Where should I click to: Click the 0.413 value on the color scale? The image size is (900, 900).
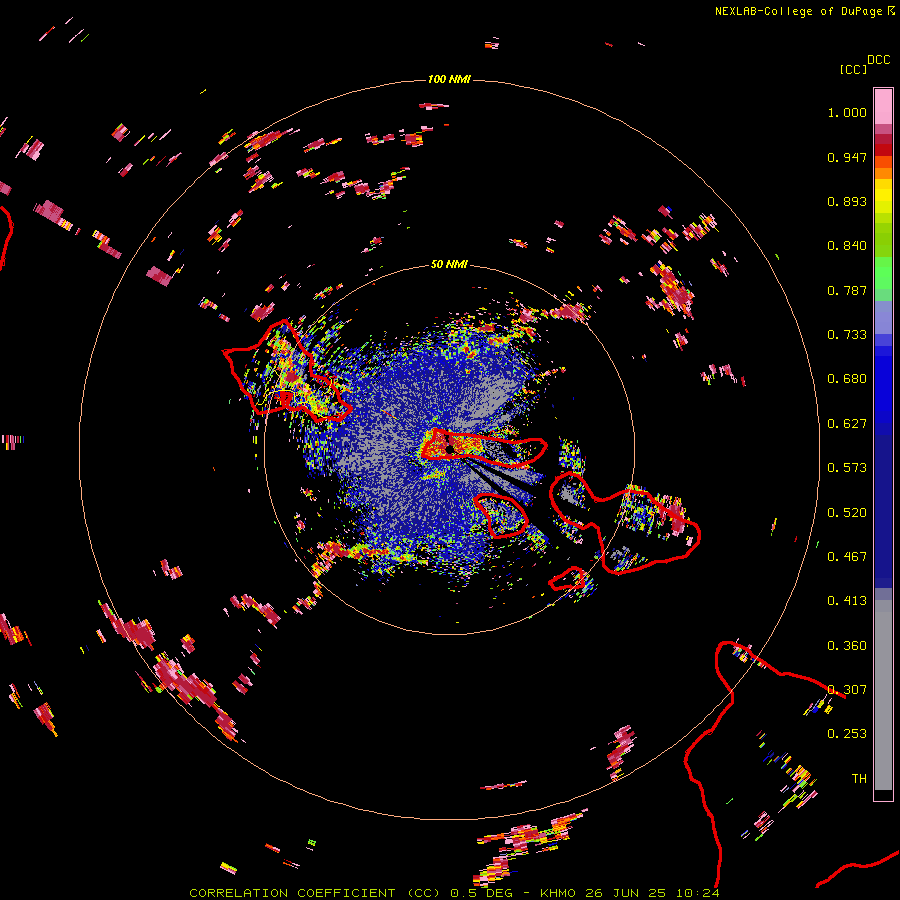point(847,600)
